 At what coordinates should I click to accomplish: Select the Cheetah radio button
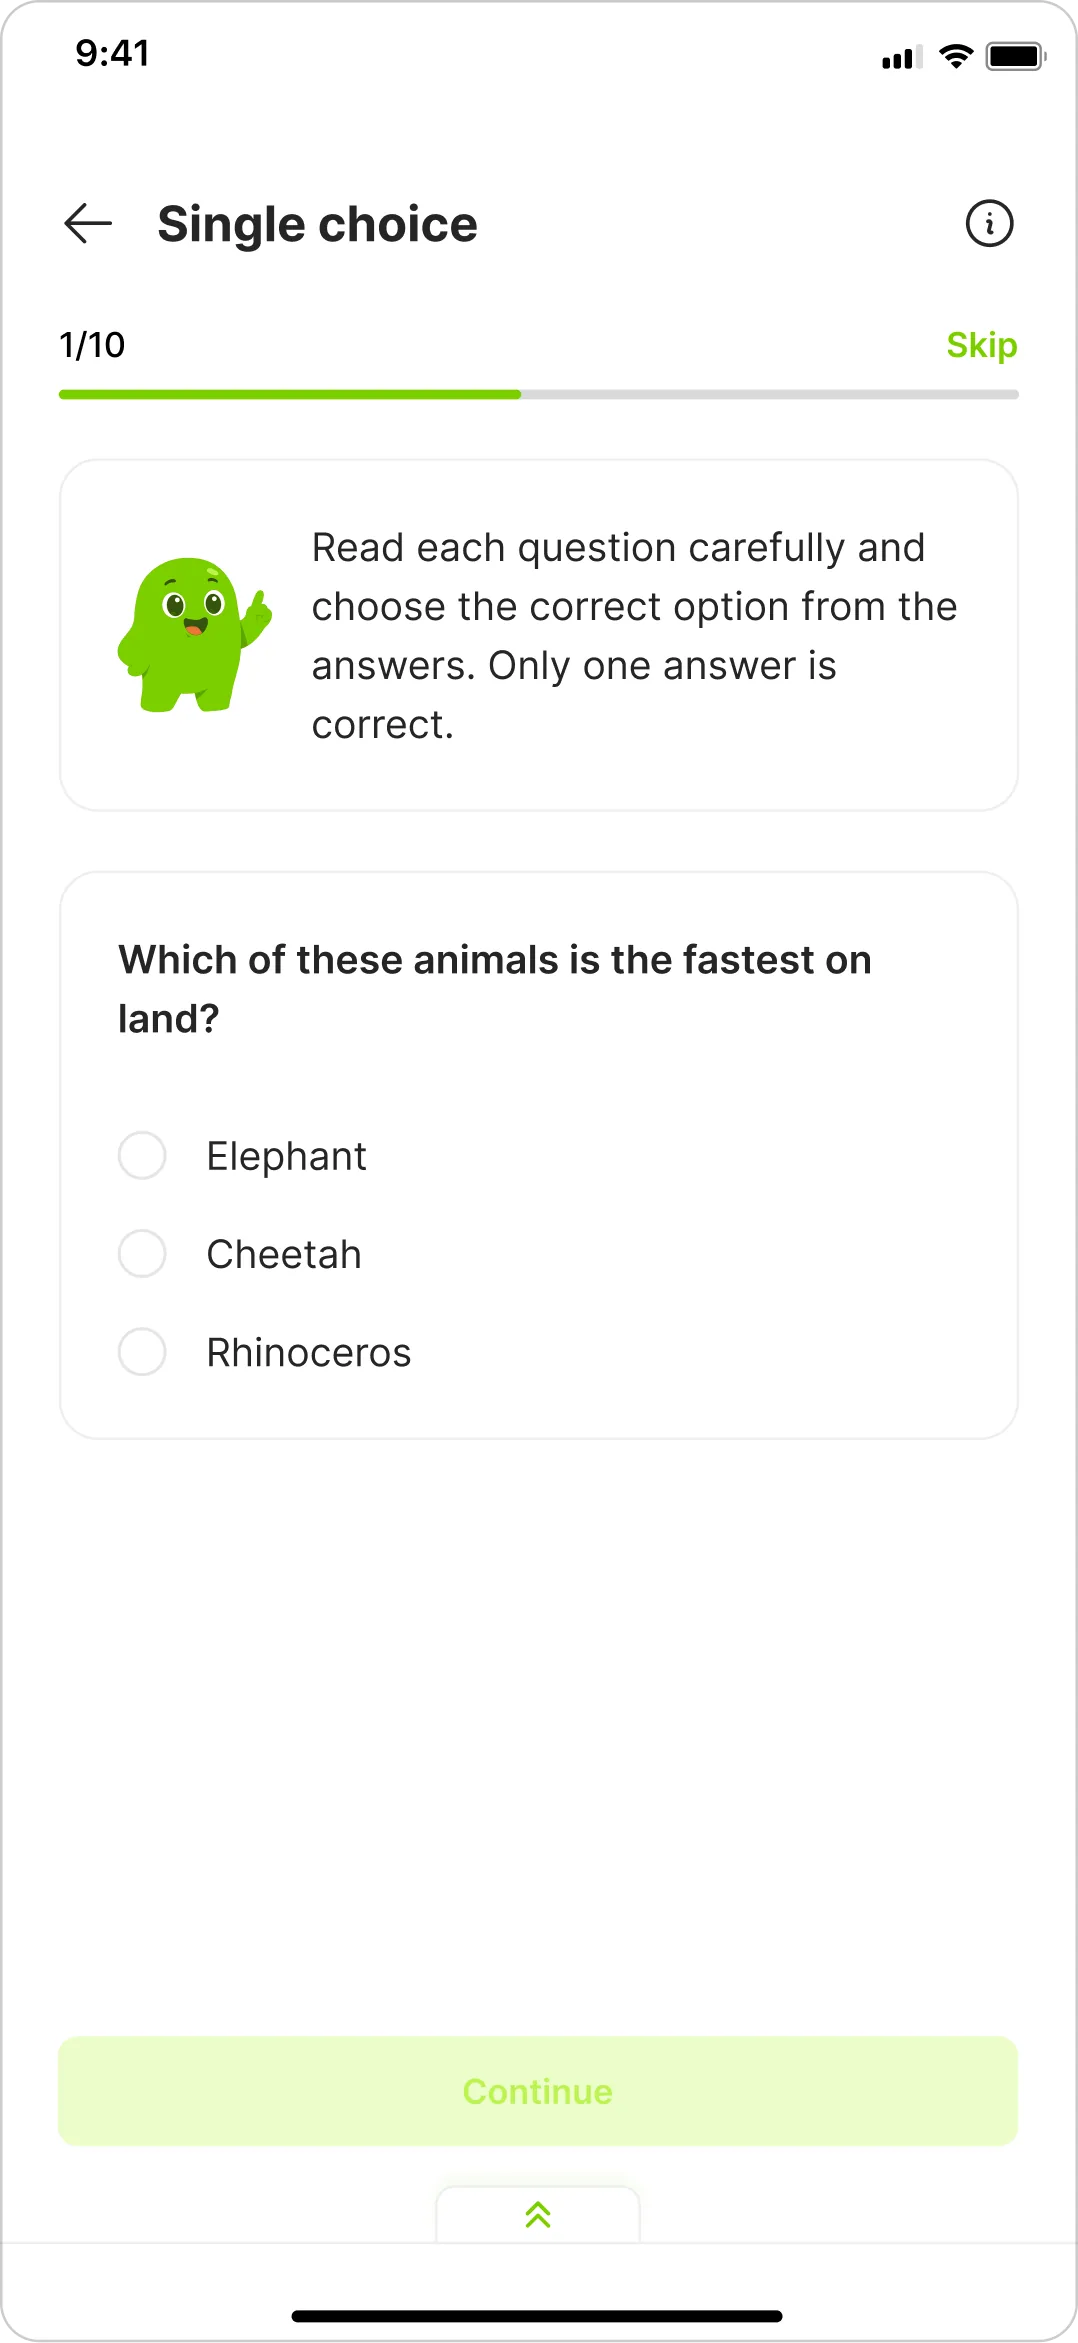click(142, 1254)
